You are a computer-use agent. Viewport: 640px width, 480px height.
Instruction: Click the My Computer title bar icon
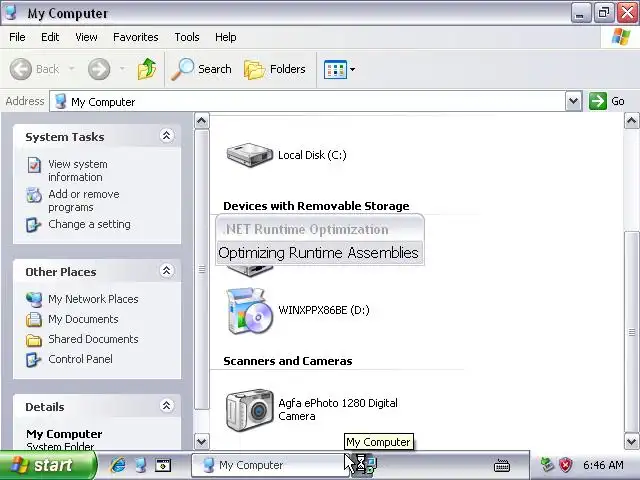tap(11, 12)
